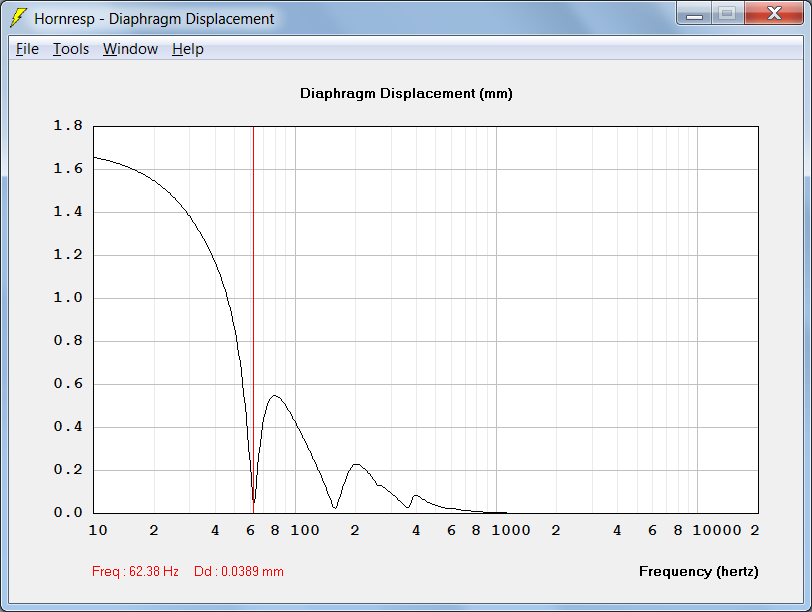Close the Diaphragm Displacement window

click(774, 13)
